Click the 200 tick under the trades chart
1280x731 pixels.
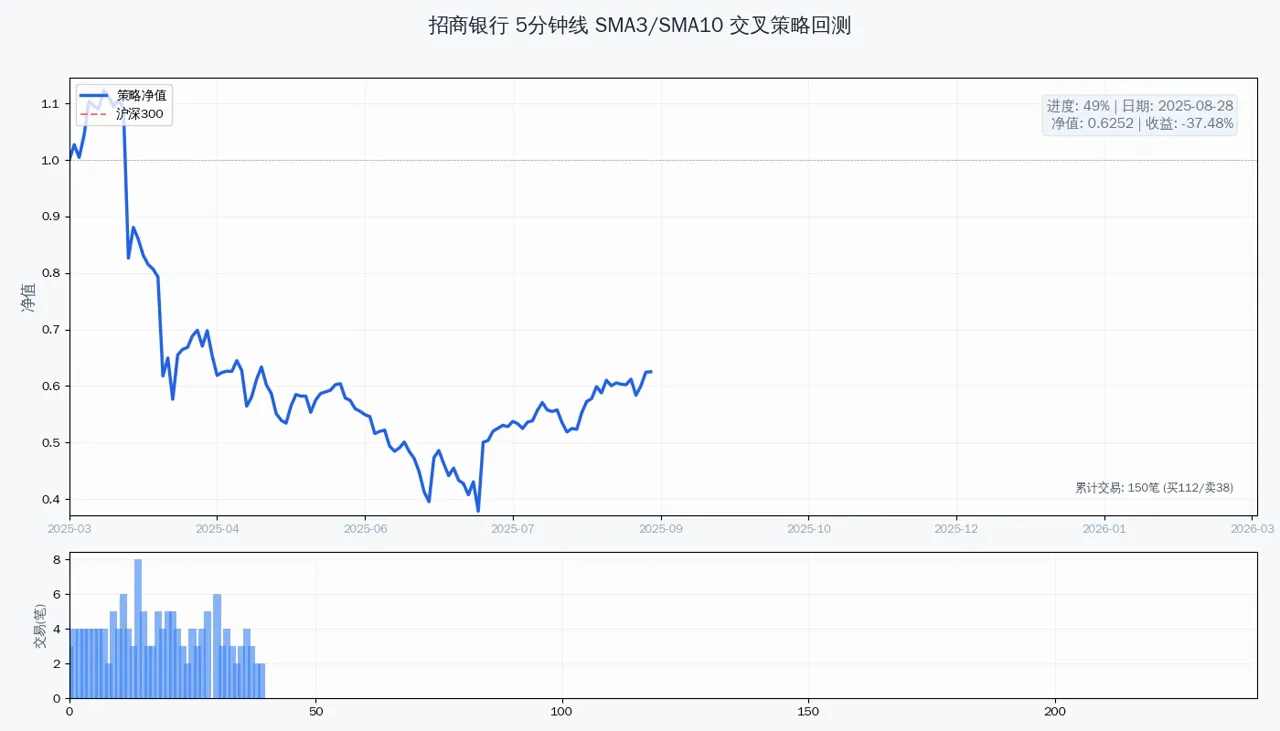tap(1055, 711)
